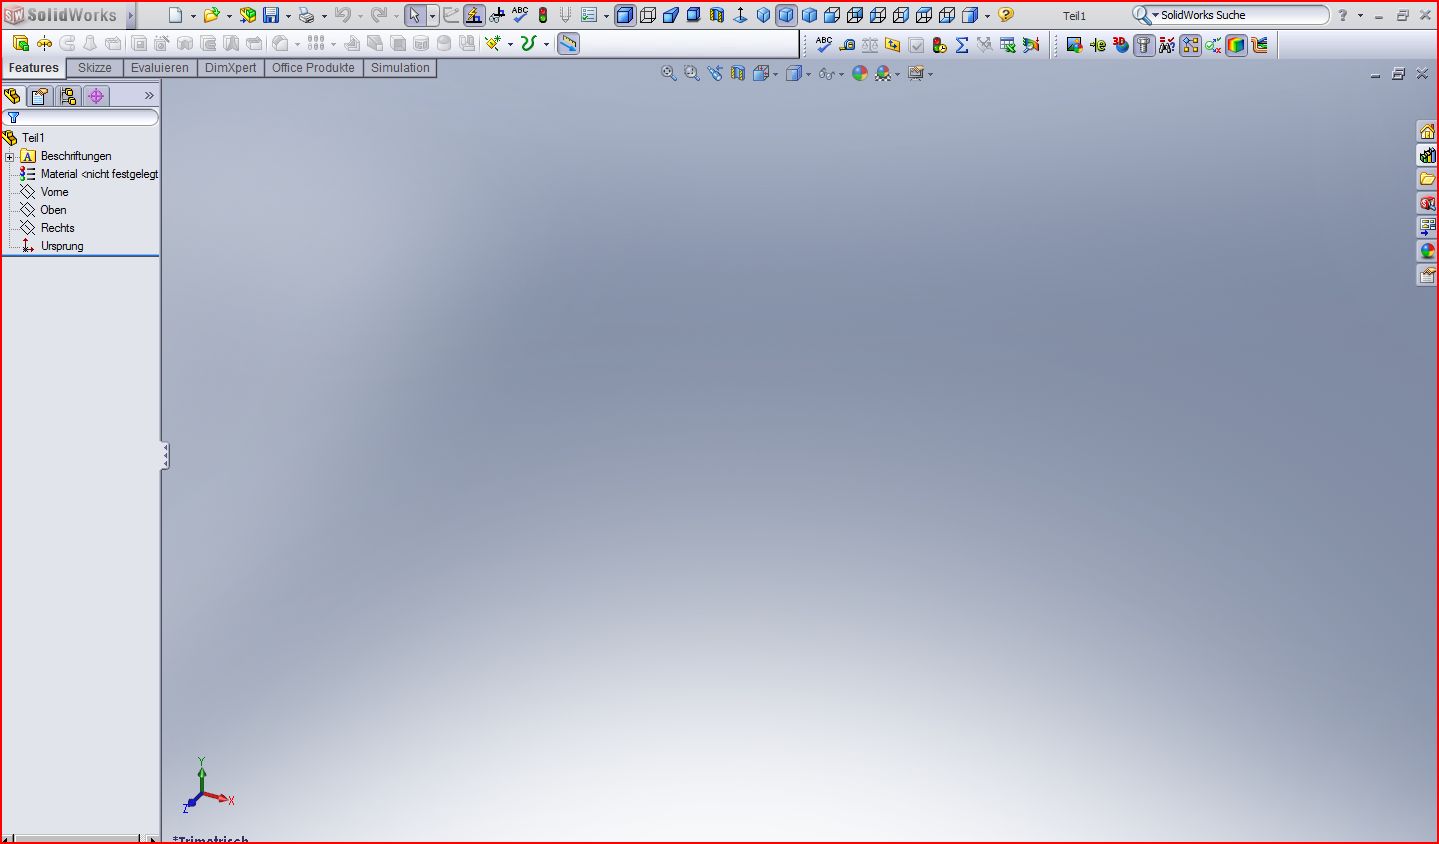Expand the Beschriftungen tree node
The image size is (1439, 844).
[10, 157]
